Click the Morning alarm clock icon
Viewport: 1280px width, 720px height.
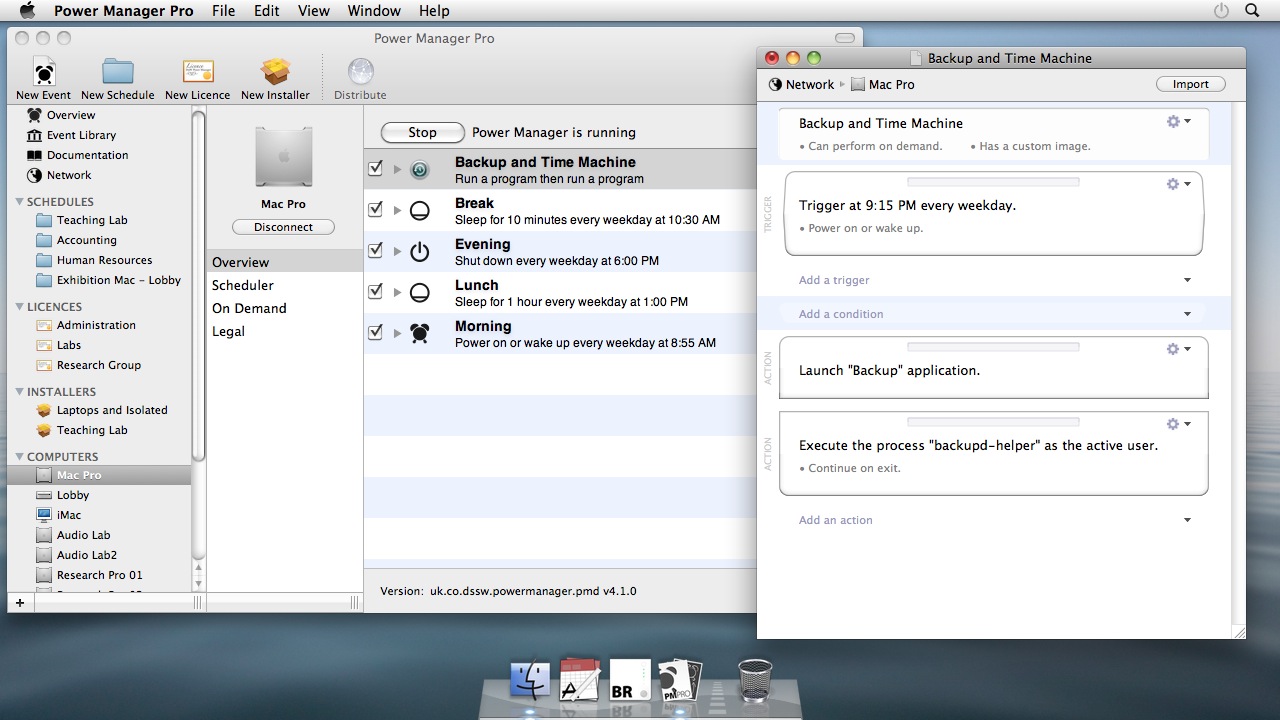[420, 334]
